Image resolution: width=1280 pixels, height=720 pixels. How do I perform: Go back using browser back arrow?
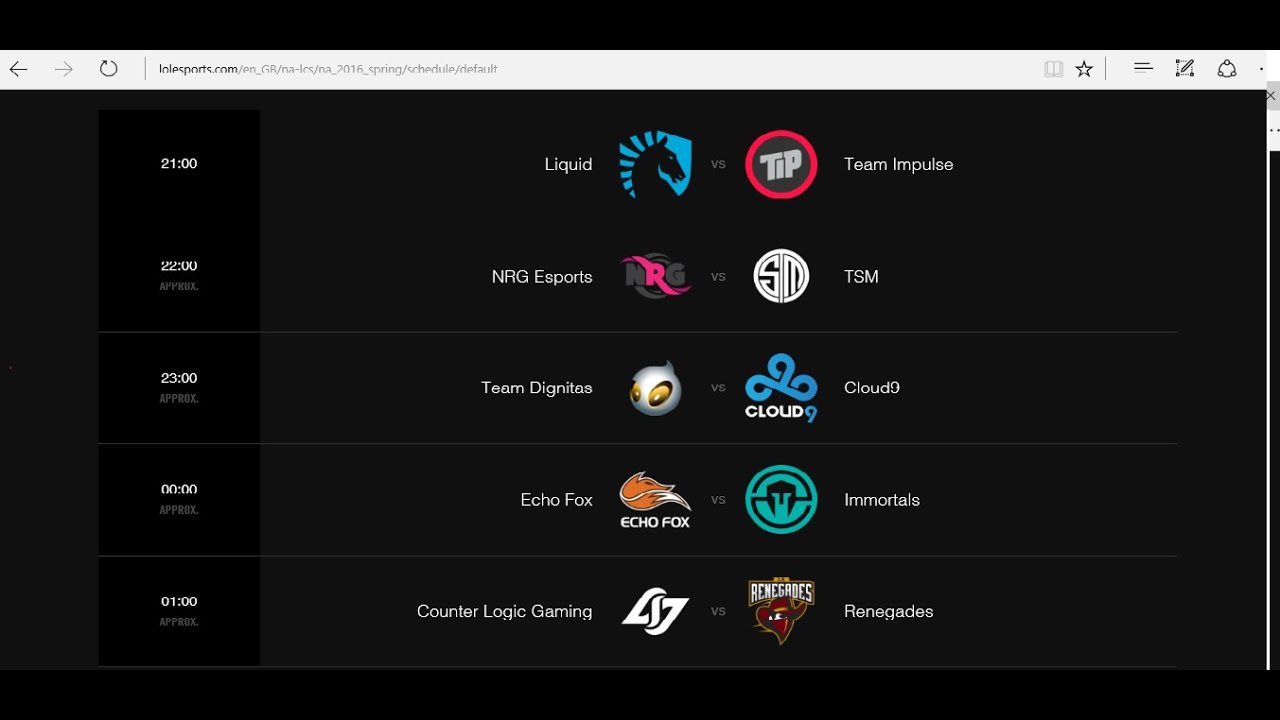[x=18, y=69]
